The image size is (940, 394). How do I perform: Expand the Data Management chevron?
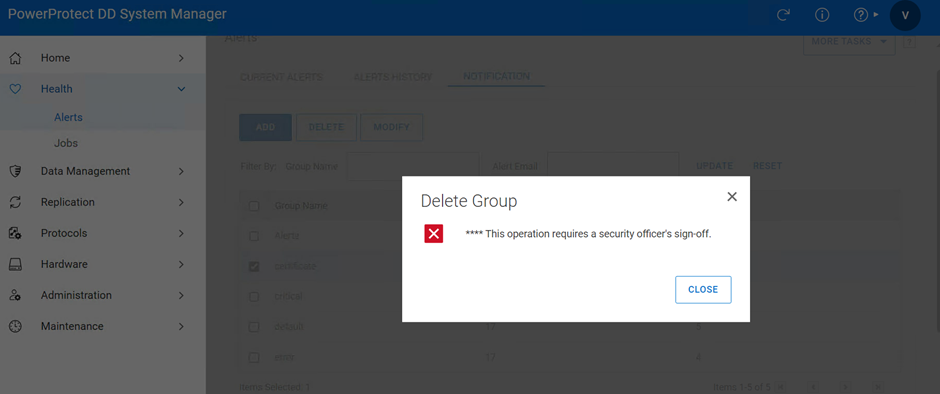181,171
